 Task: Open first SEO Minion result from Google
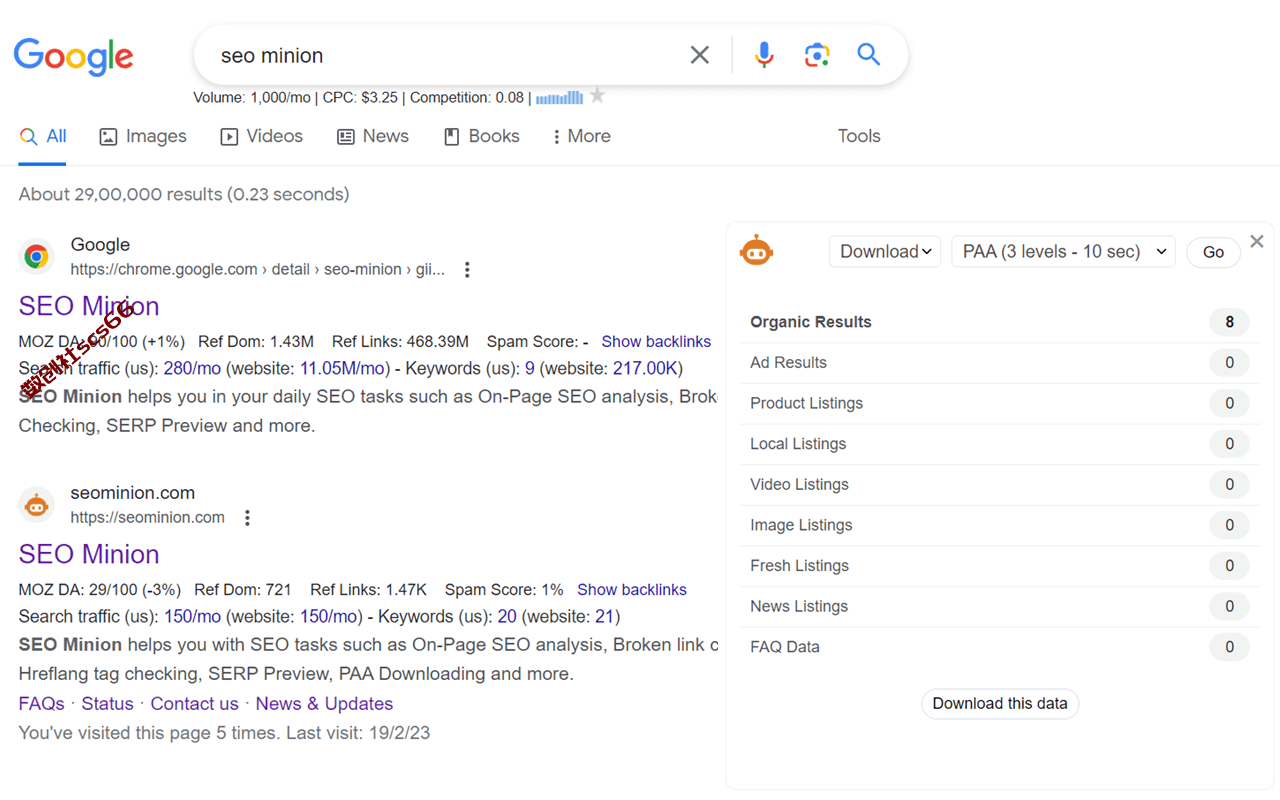point(89,306)
